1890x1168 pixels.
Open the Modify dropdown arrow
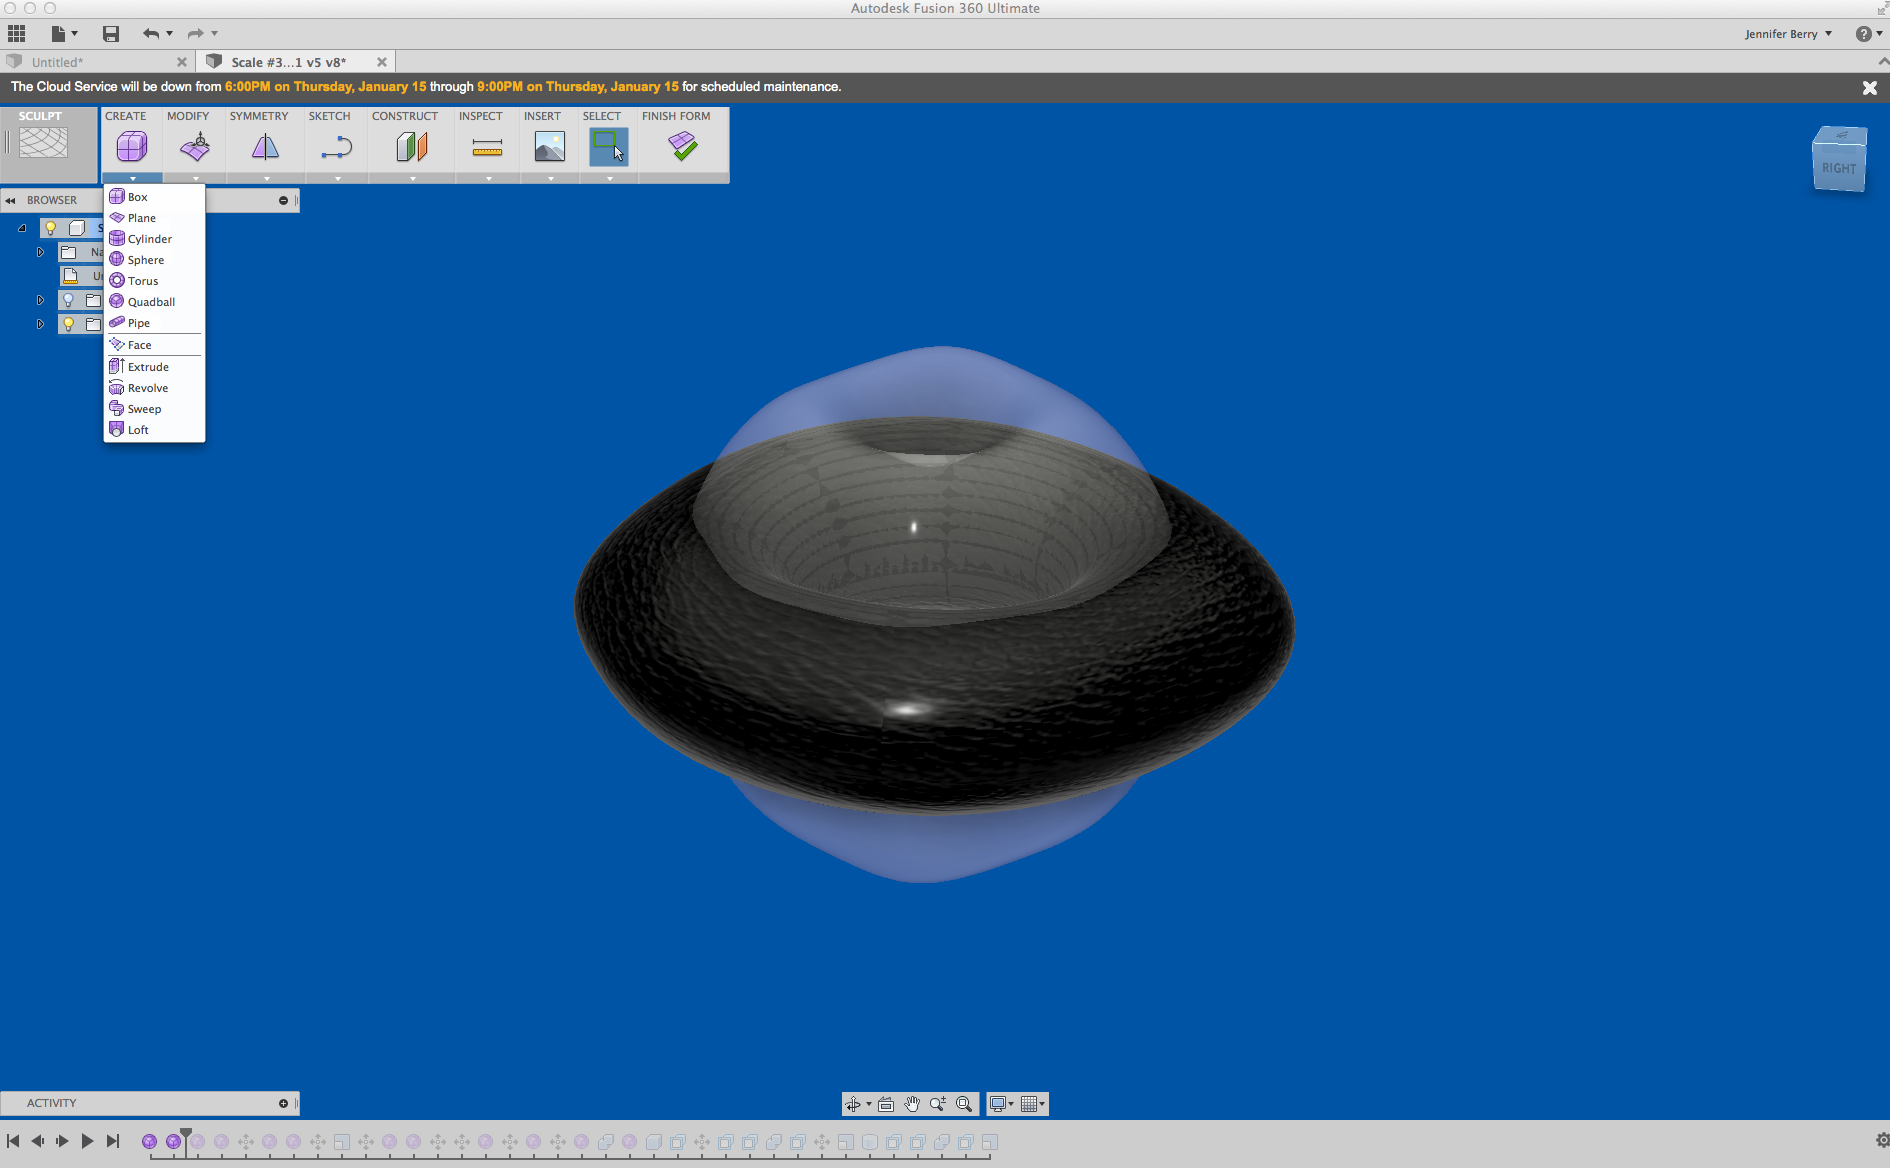[x=196, y=178]
